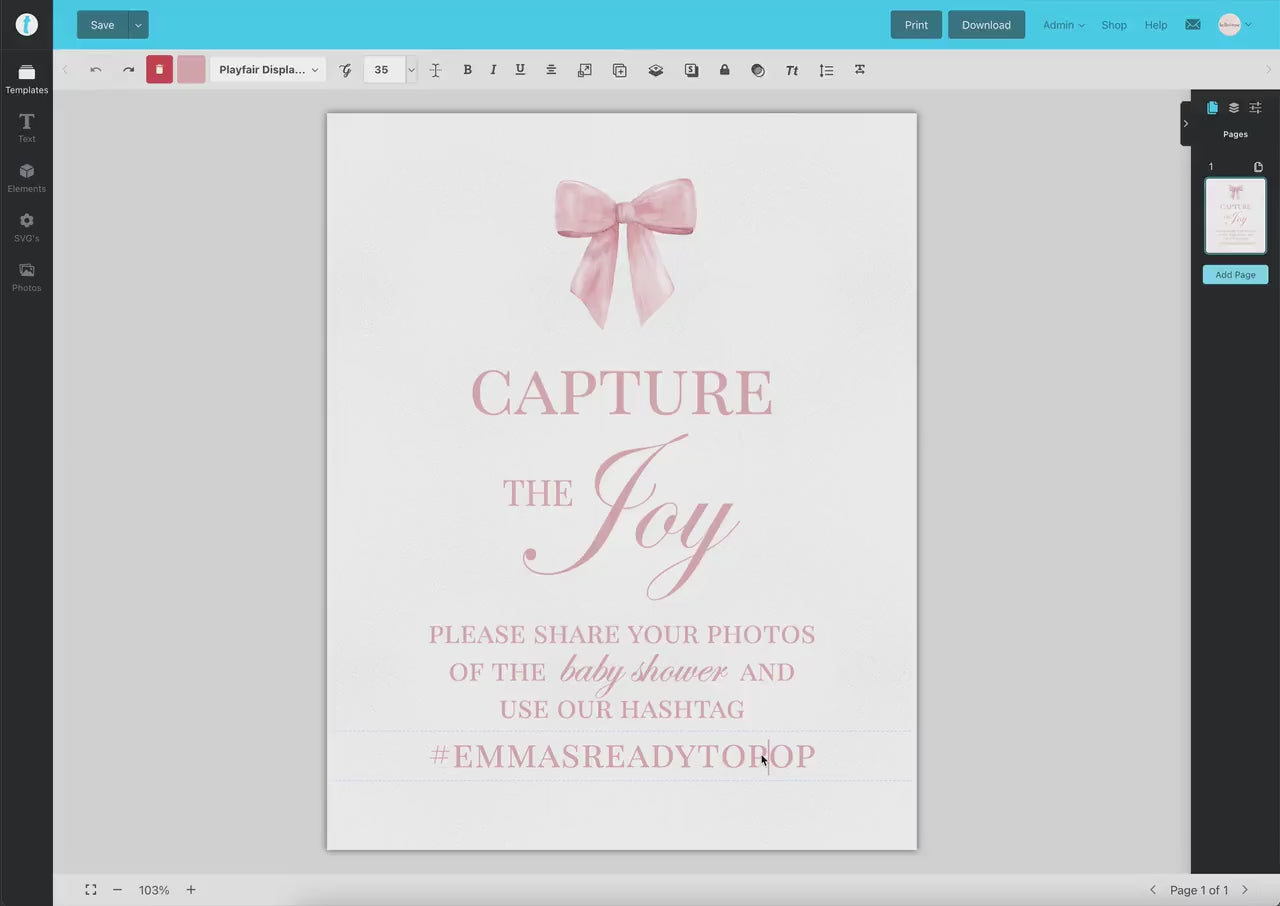Click the text shadow/stroke S icon

(691, 70)
